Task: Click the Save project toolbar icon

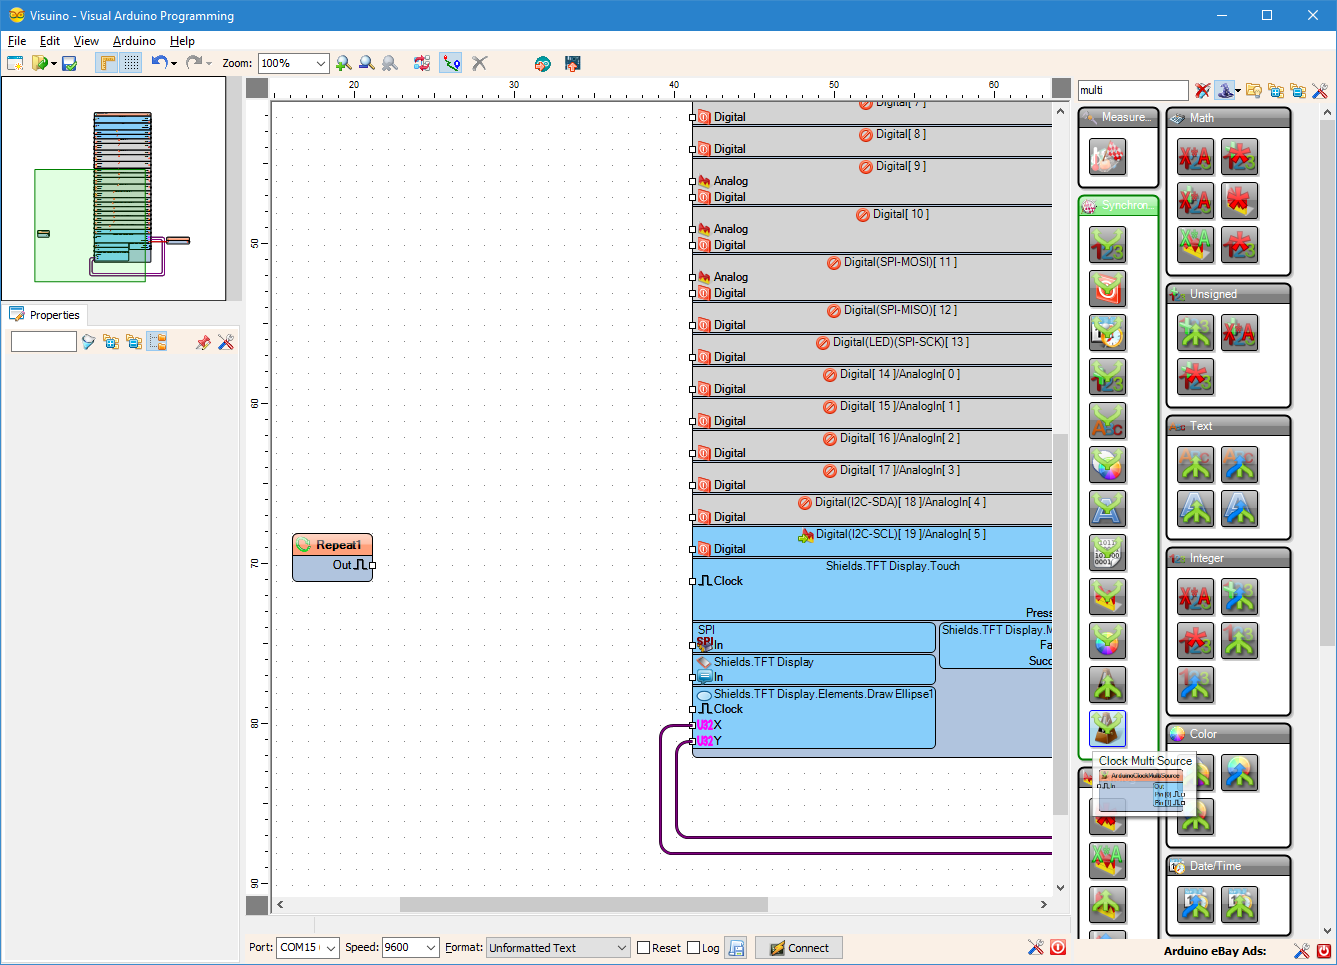Action: click(69, 63)
